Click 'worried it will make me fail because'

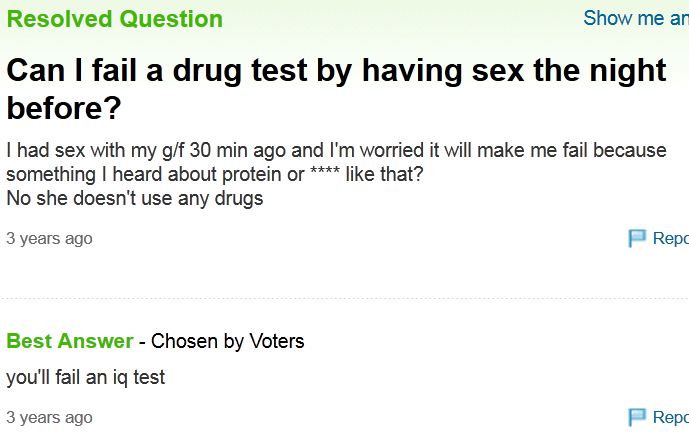(513, 150)
